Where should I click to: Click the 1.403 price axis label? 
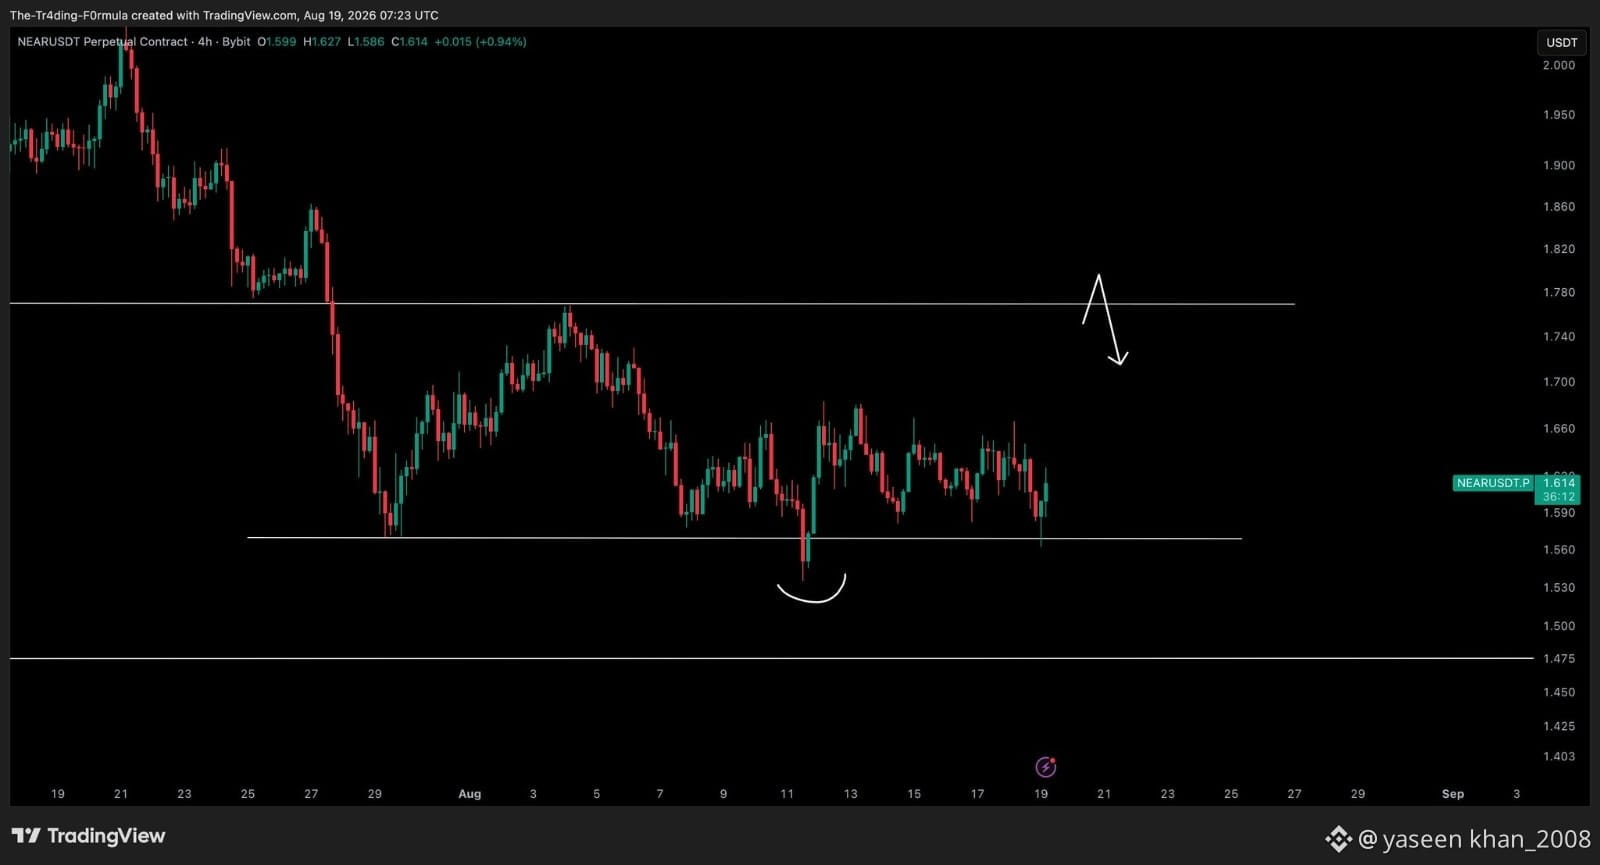(x=1559, y=757)
